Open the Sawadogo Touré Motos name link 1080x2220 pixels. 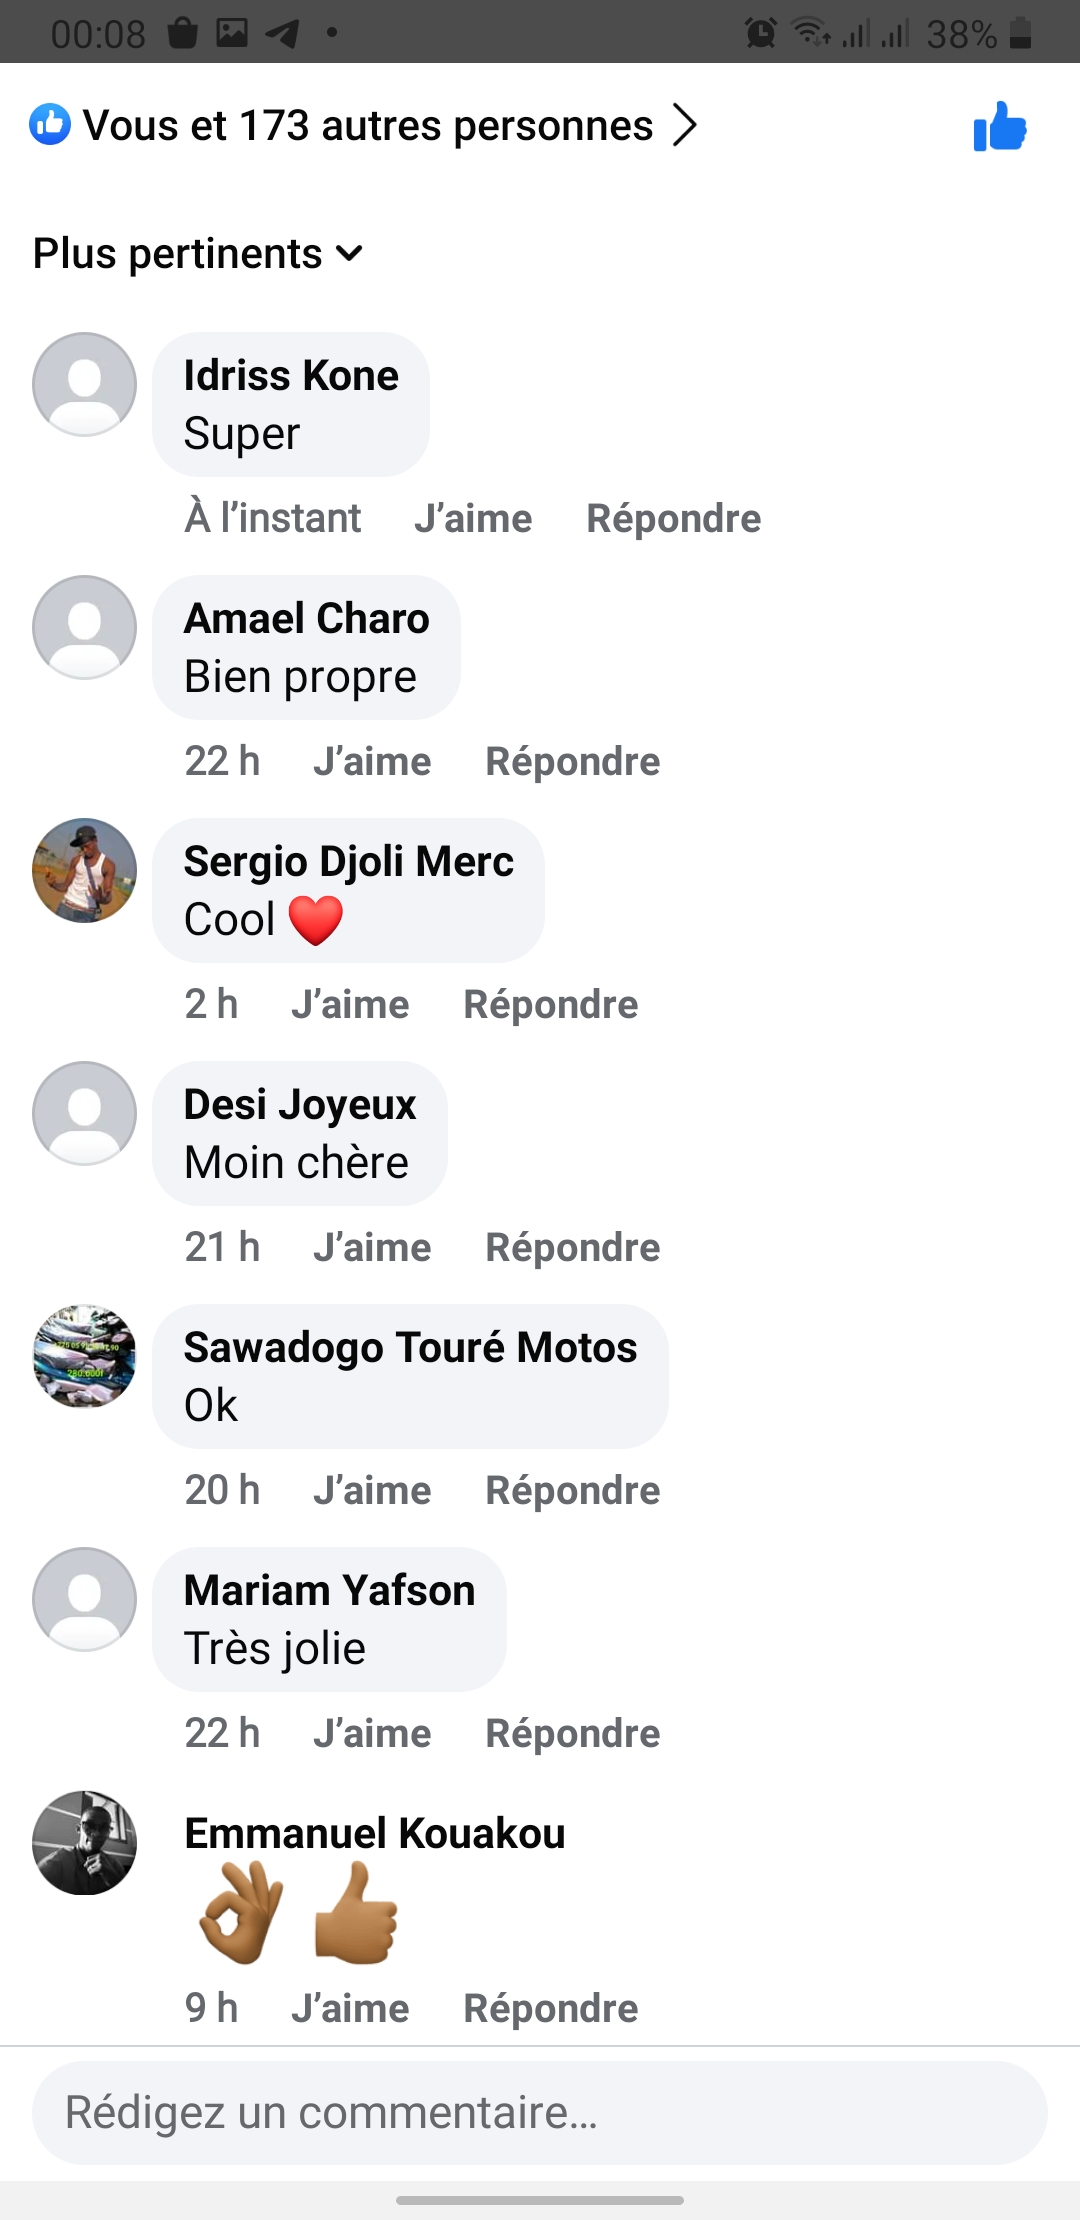click(410, 1348)
